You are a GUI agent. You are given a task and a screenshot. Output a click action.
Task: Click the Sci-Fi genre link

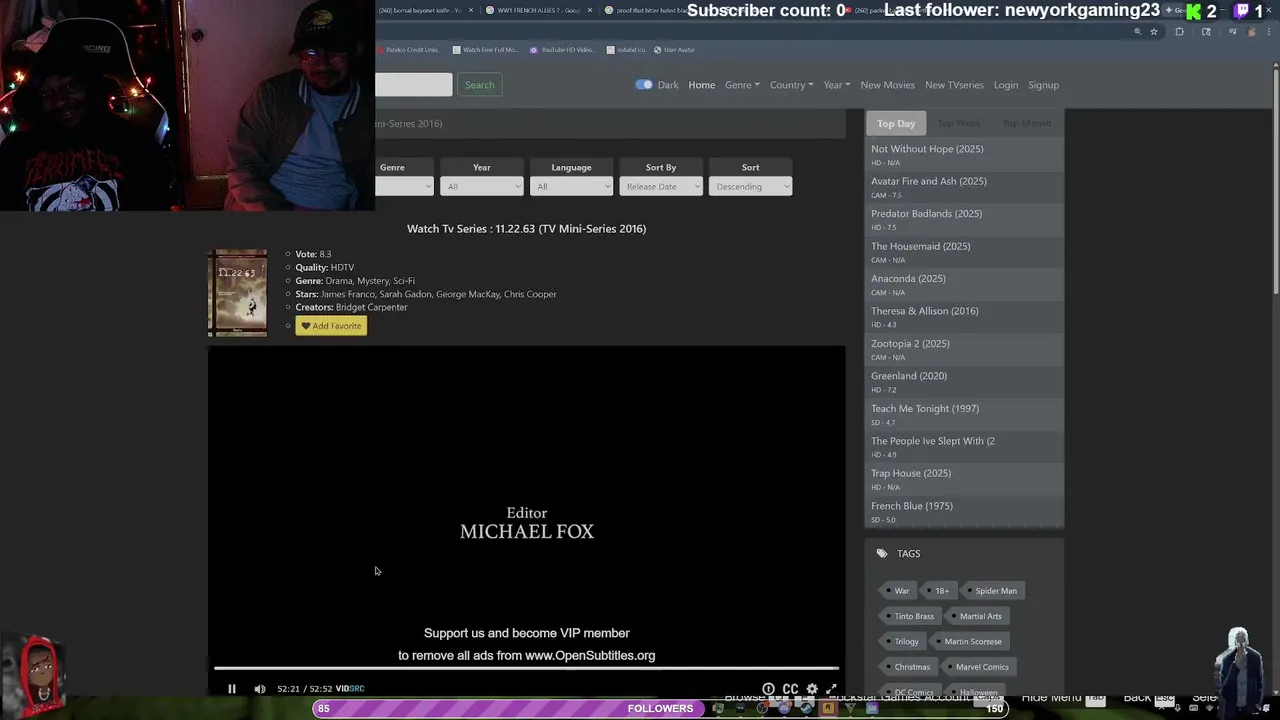coord(404,281)
